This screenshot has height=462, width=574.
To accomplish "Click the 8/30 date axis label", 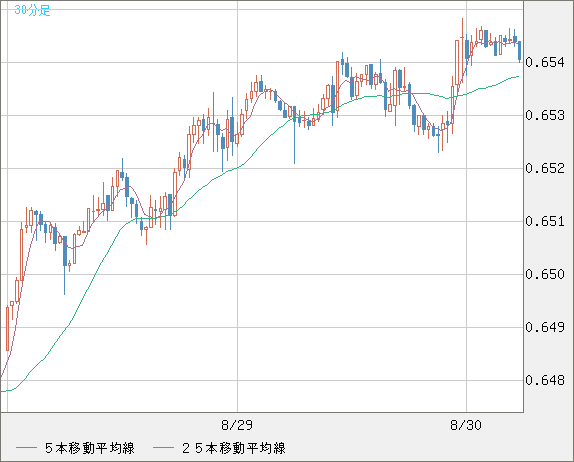I will (x=466, y=425).
